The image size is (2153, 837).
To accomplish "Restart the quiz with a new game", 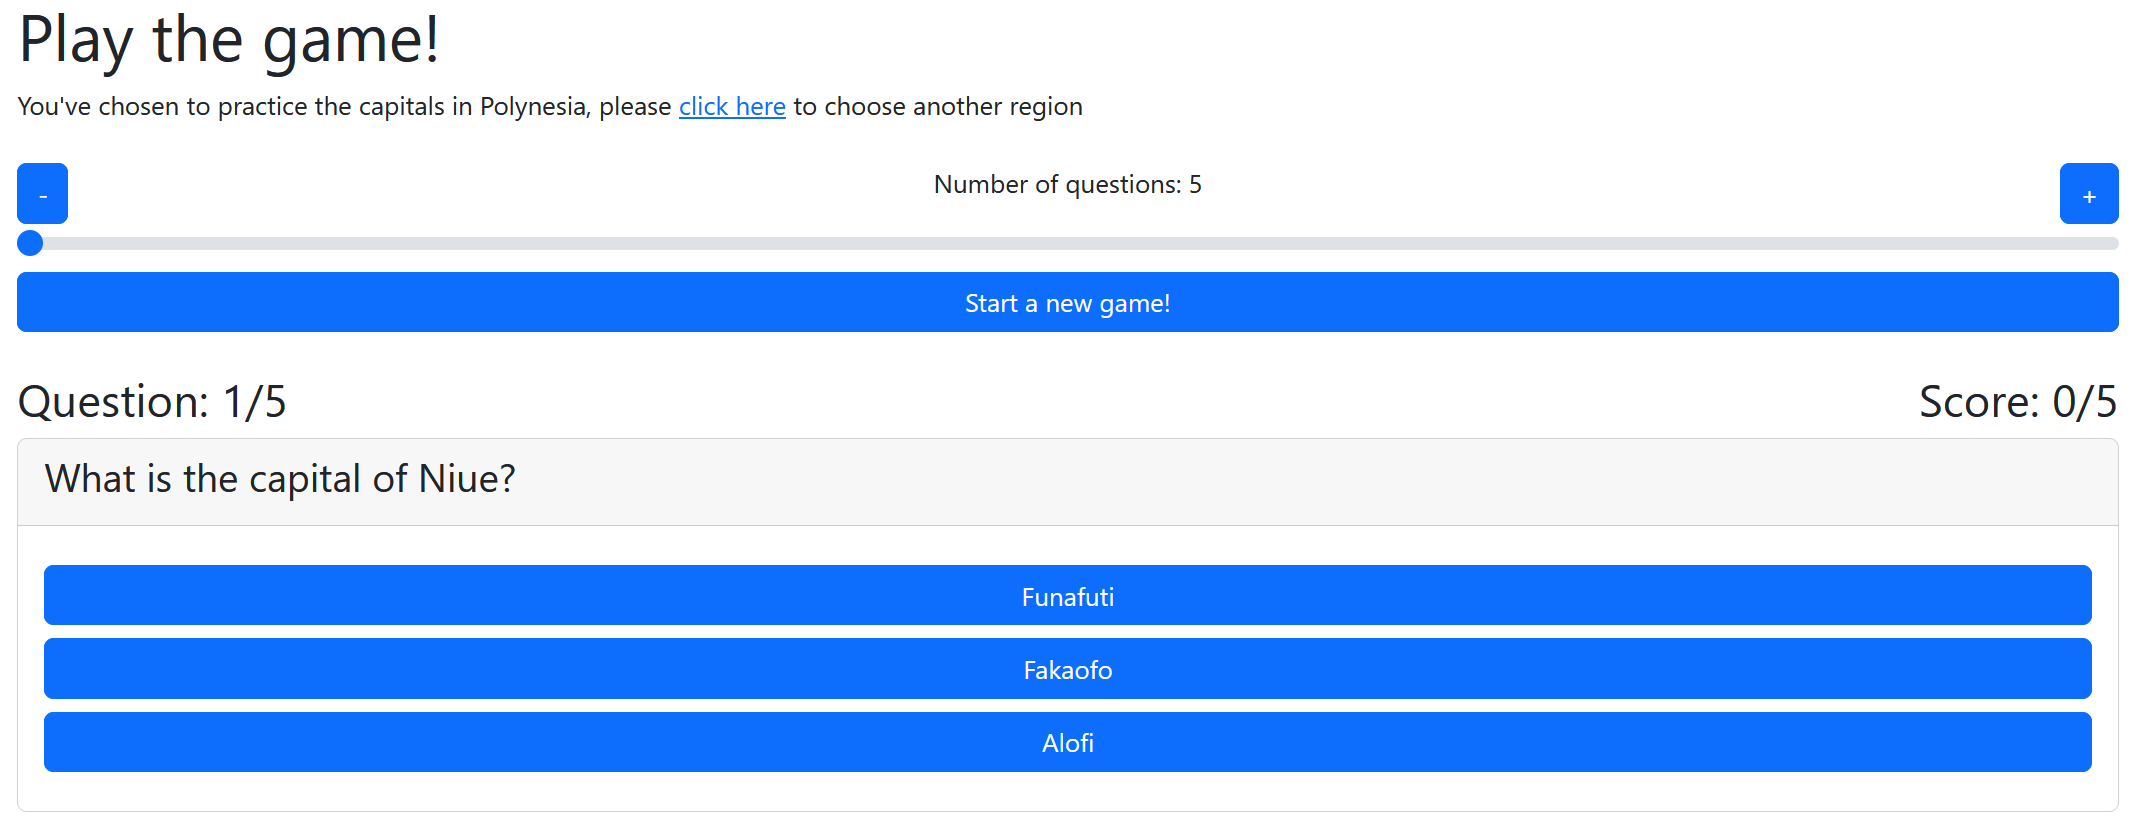I will [1067, 303].
